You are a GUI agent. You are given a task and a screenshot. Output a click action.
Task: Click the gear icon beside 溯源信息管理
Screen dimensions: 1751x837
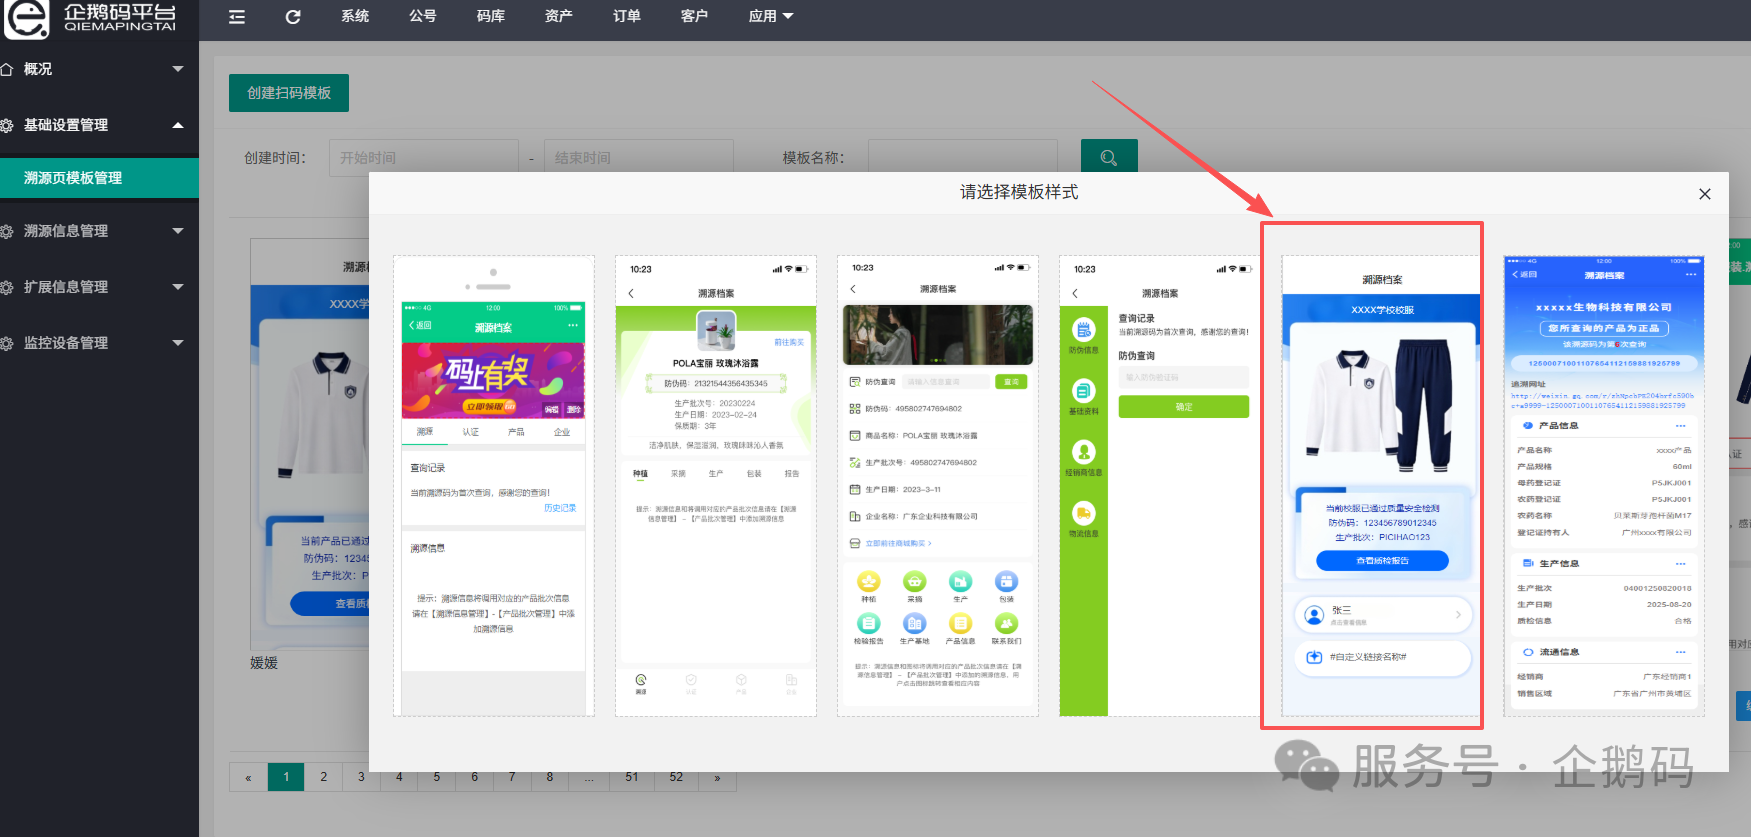[7, 231]
